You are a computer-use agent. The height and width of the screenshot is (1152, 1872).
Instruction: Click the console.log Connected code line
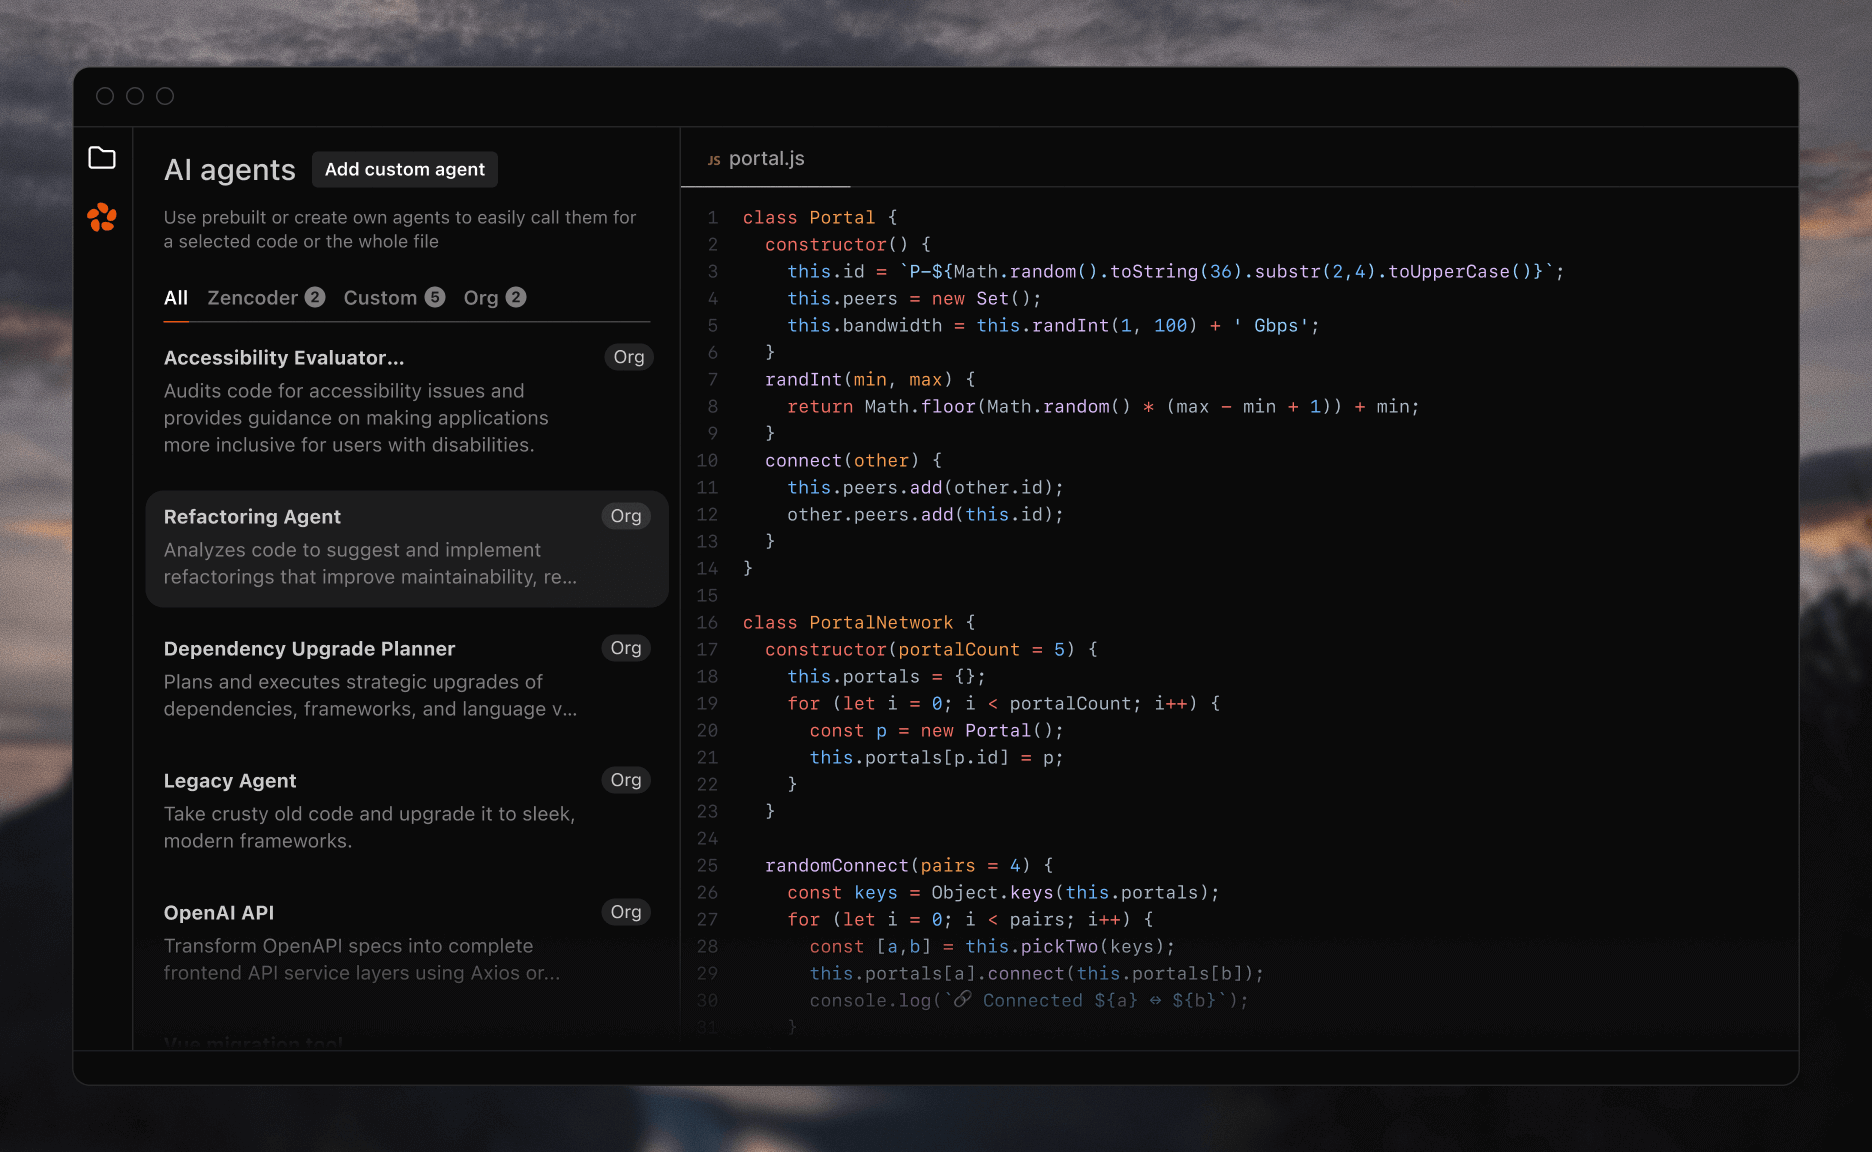(x=1029, y=1001)
